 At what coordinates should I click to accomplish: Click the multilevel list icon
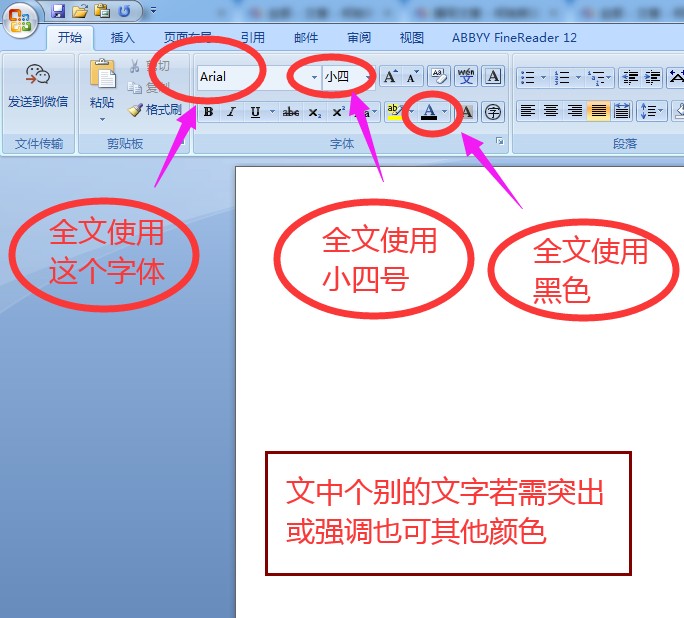(x=596, y=78)
